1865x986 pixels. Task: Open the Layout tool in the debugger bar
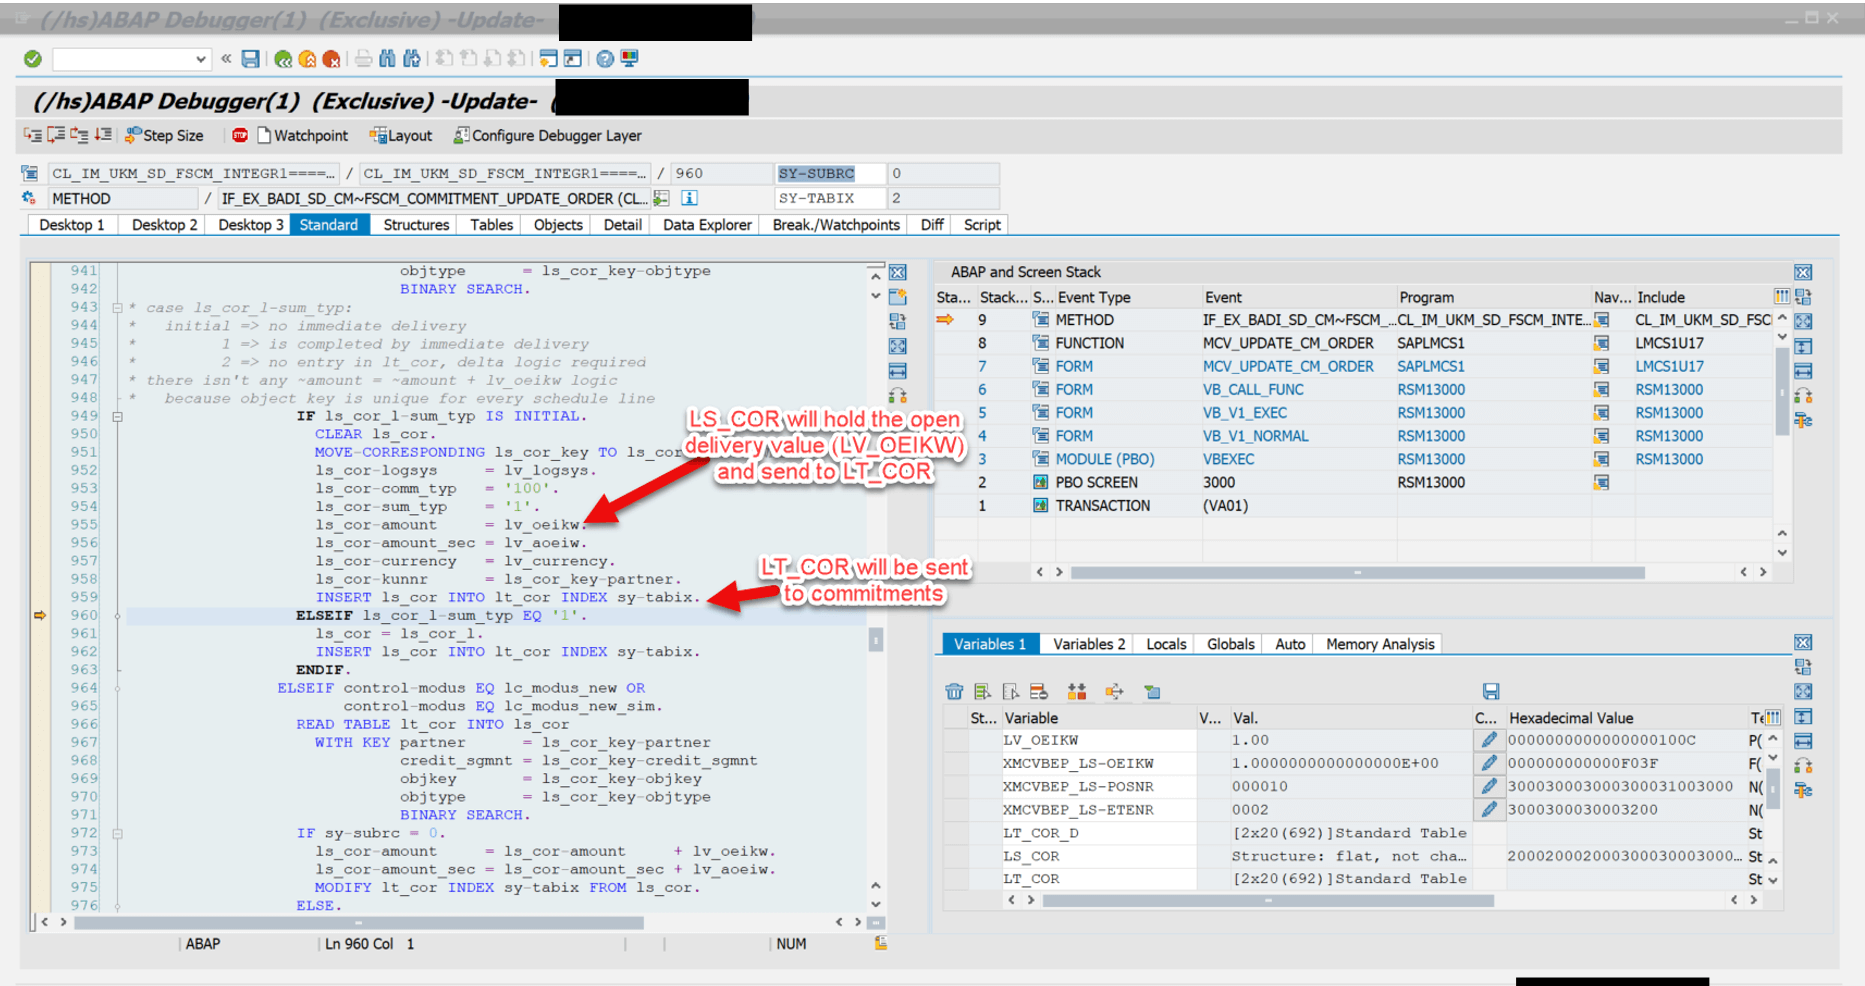click(x=400, y=135)
